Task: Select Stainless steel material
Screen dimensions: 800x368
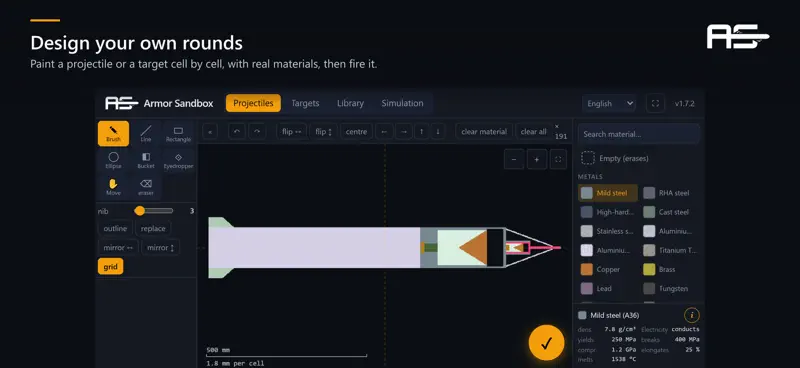Action: [x=608, y=231]
